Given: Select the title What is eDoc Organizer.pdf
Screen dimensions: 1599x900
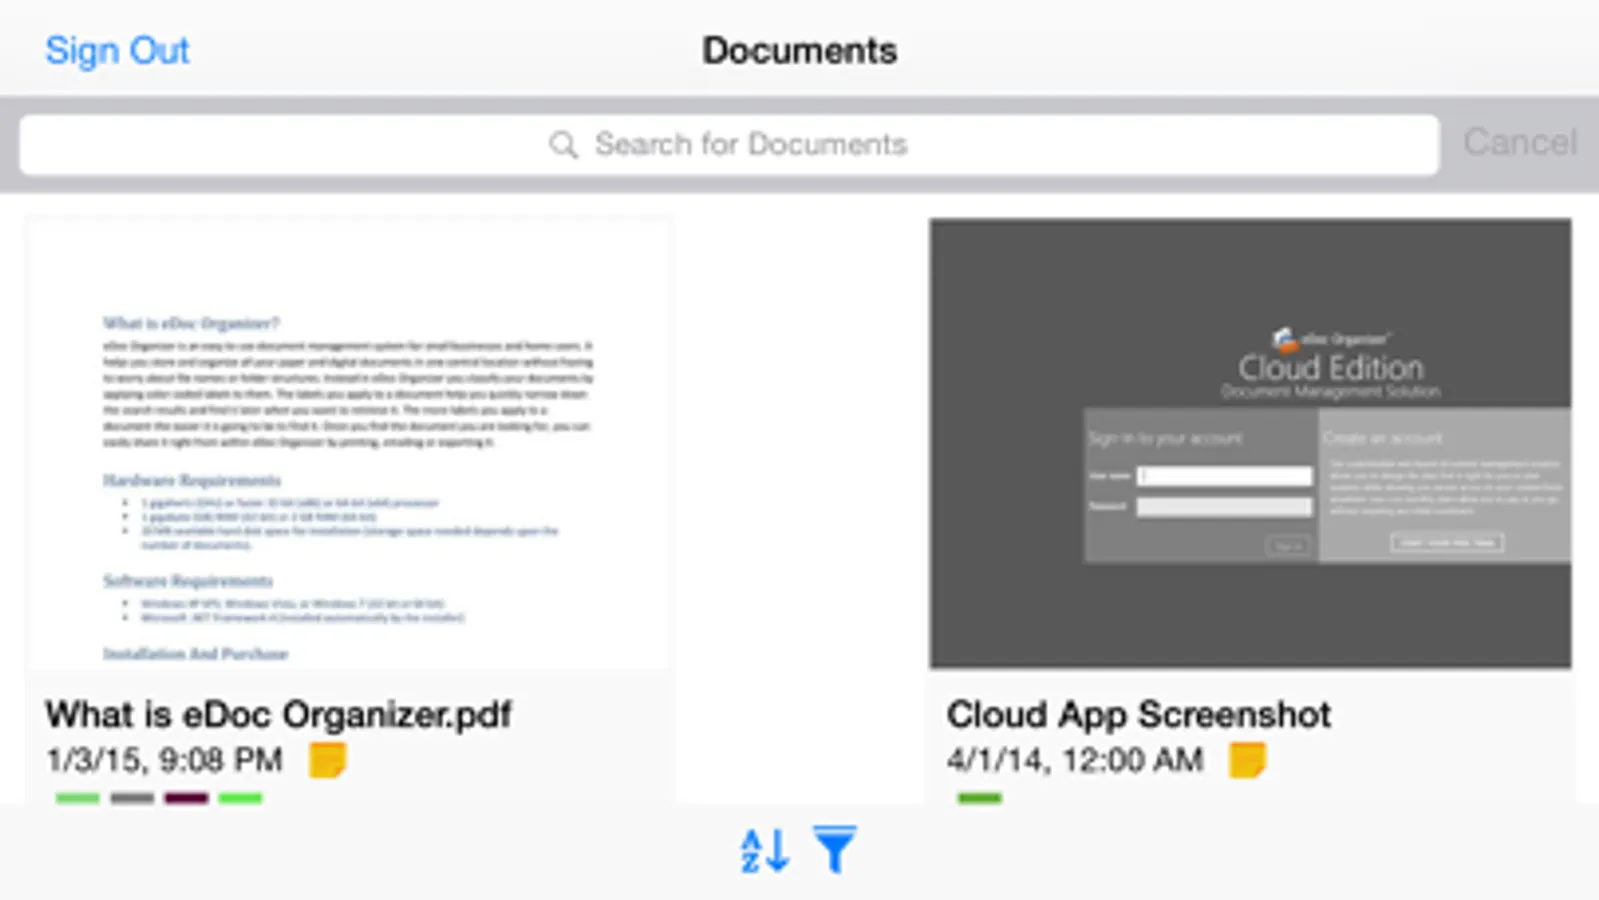Looking at the screenshot, I should 278,715.
